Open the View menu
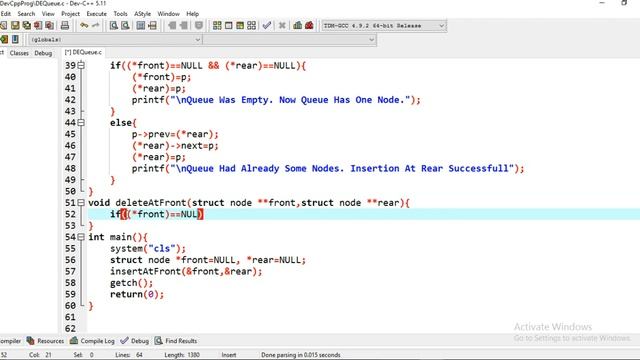 (48, 13)
